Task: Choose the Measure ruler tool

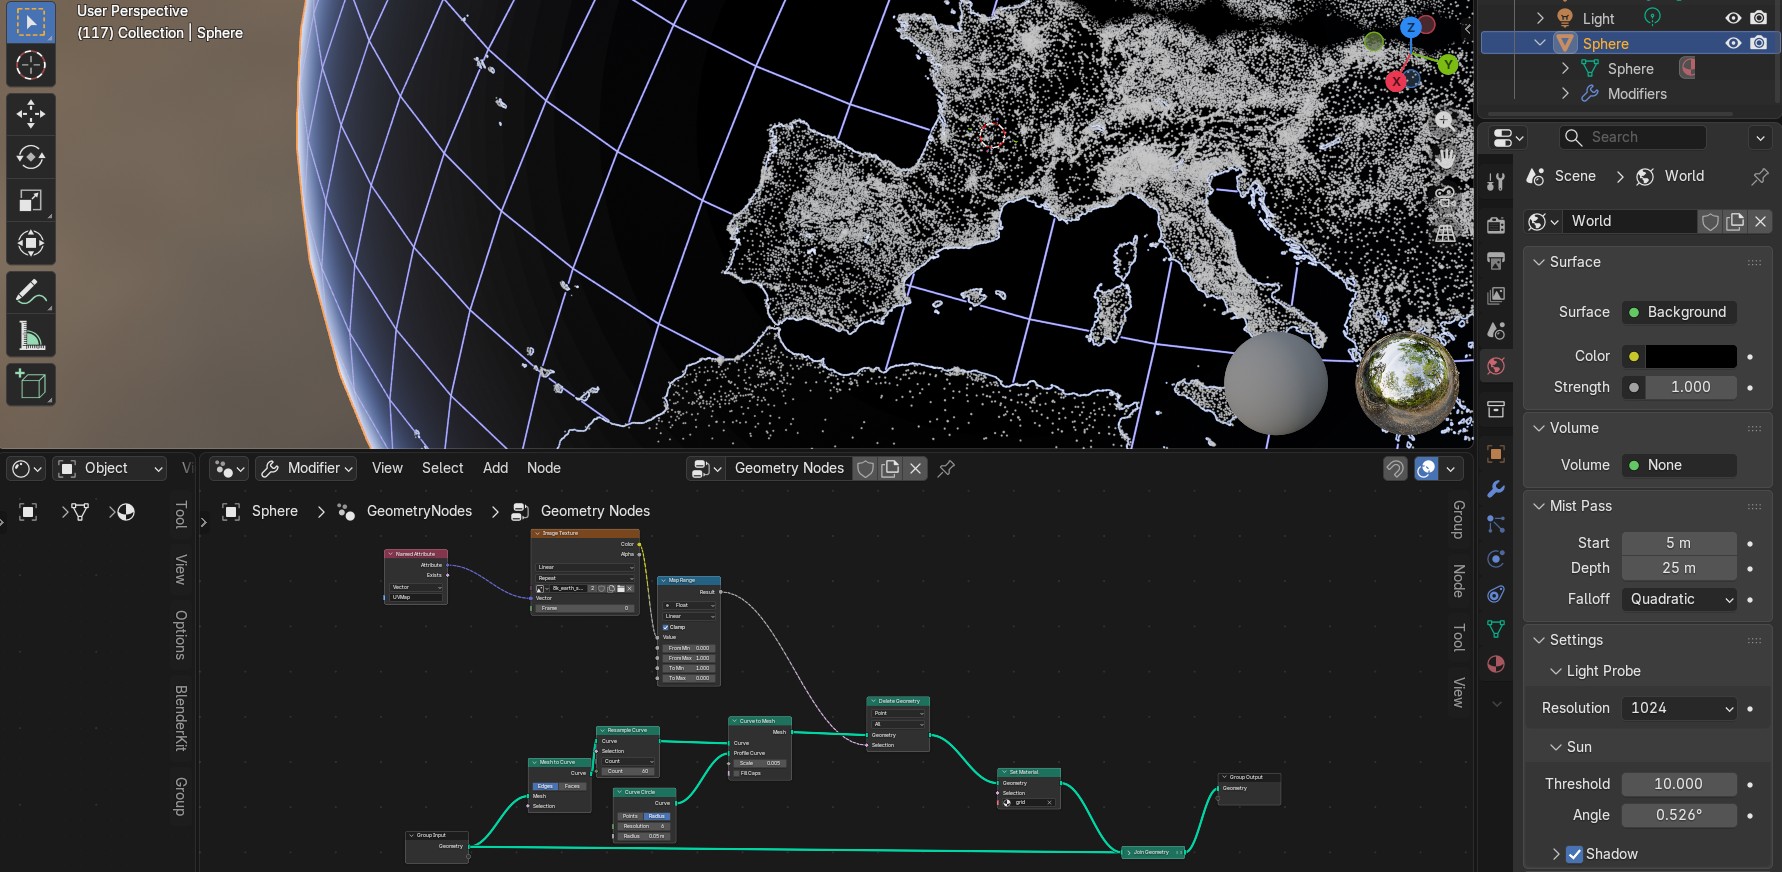Action: [x=30, y=337]
